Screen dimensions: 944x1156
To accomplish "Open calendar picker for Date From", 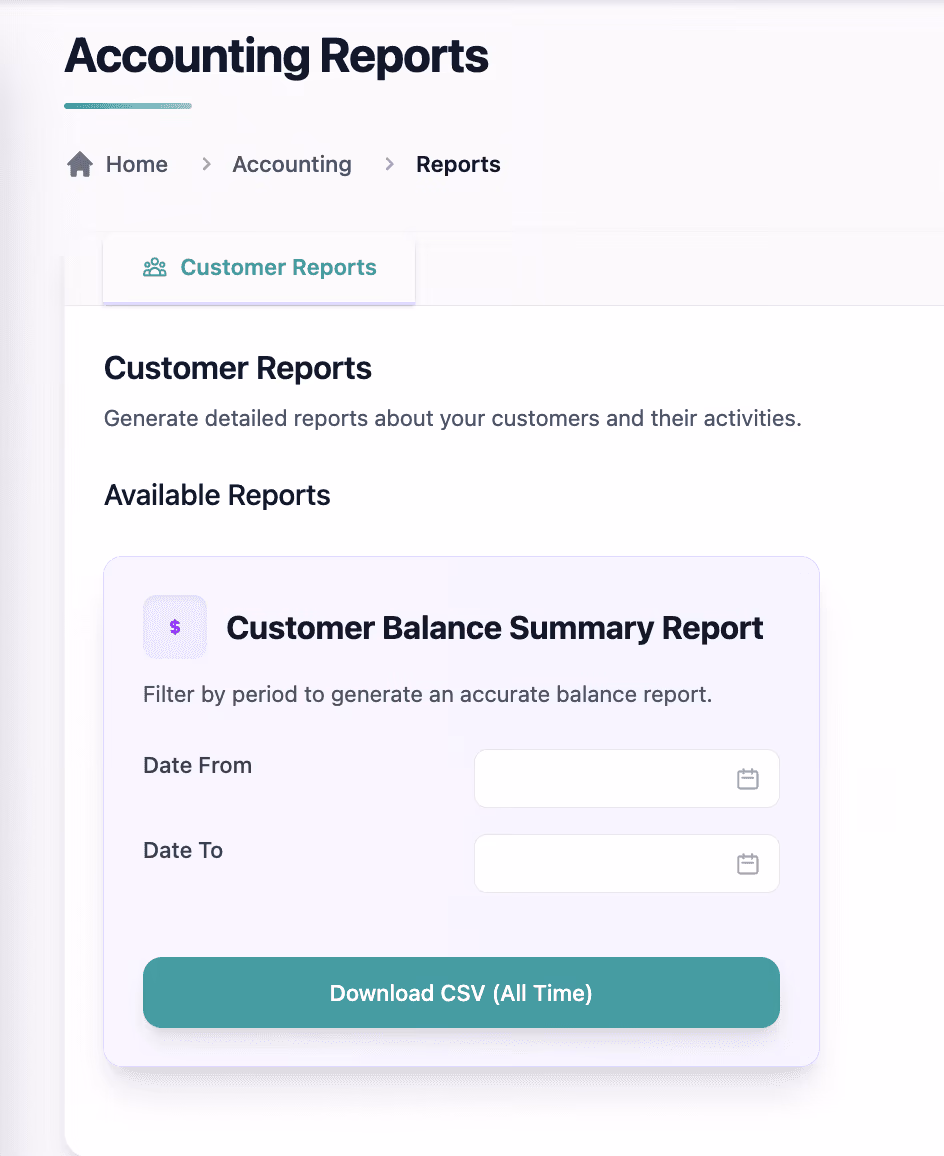I will click(x=748, y=779).
